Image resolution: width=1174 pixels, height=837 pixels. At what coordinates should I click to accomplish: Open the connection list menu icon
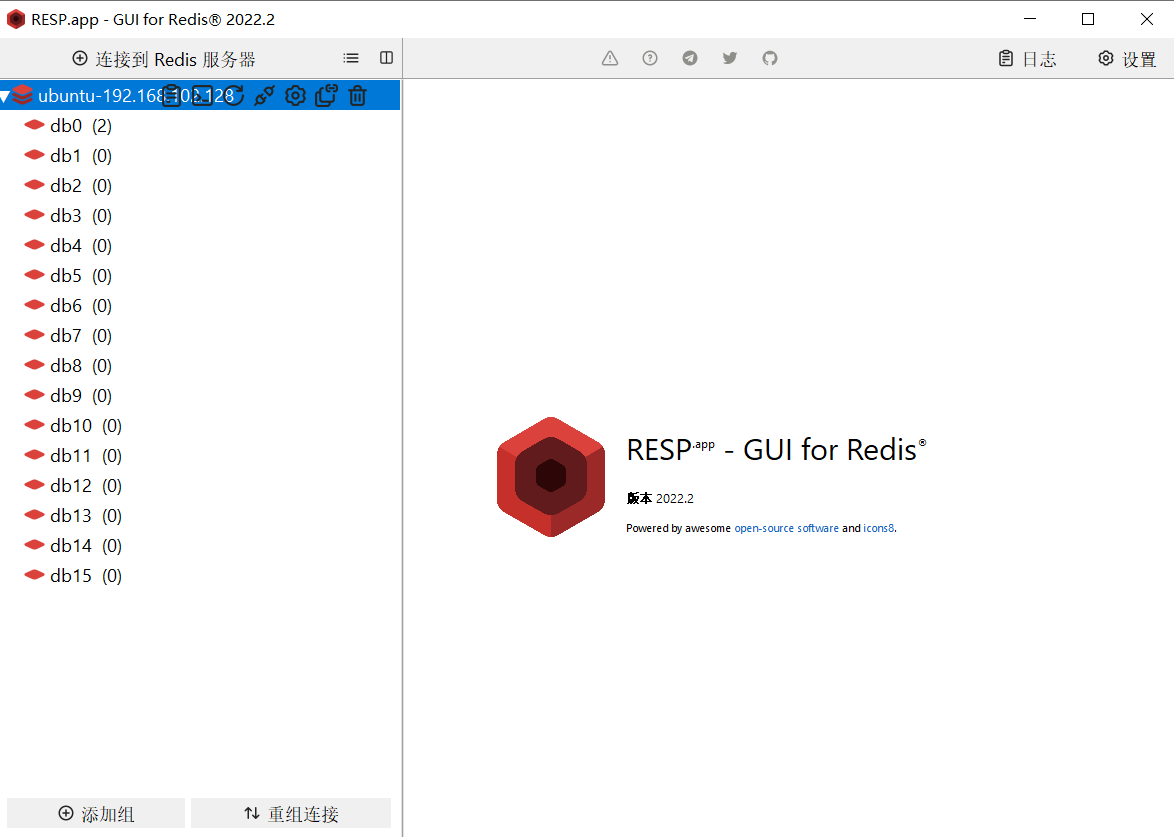pyautogui.click(x=351, y=58)
